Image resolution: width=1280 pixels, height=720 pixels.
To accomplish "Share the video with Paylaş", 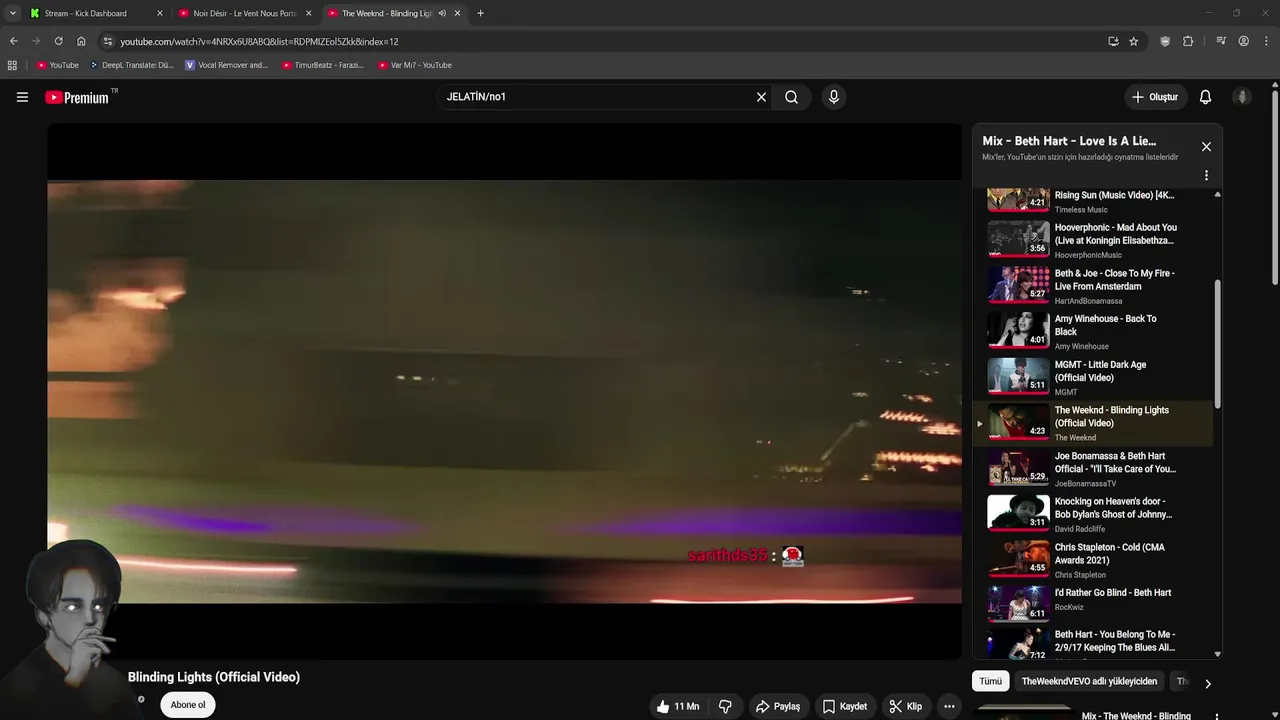I will coord(778,706).
